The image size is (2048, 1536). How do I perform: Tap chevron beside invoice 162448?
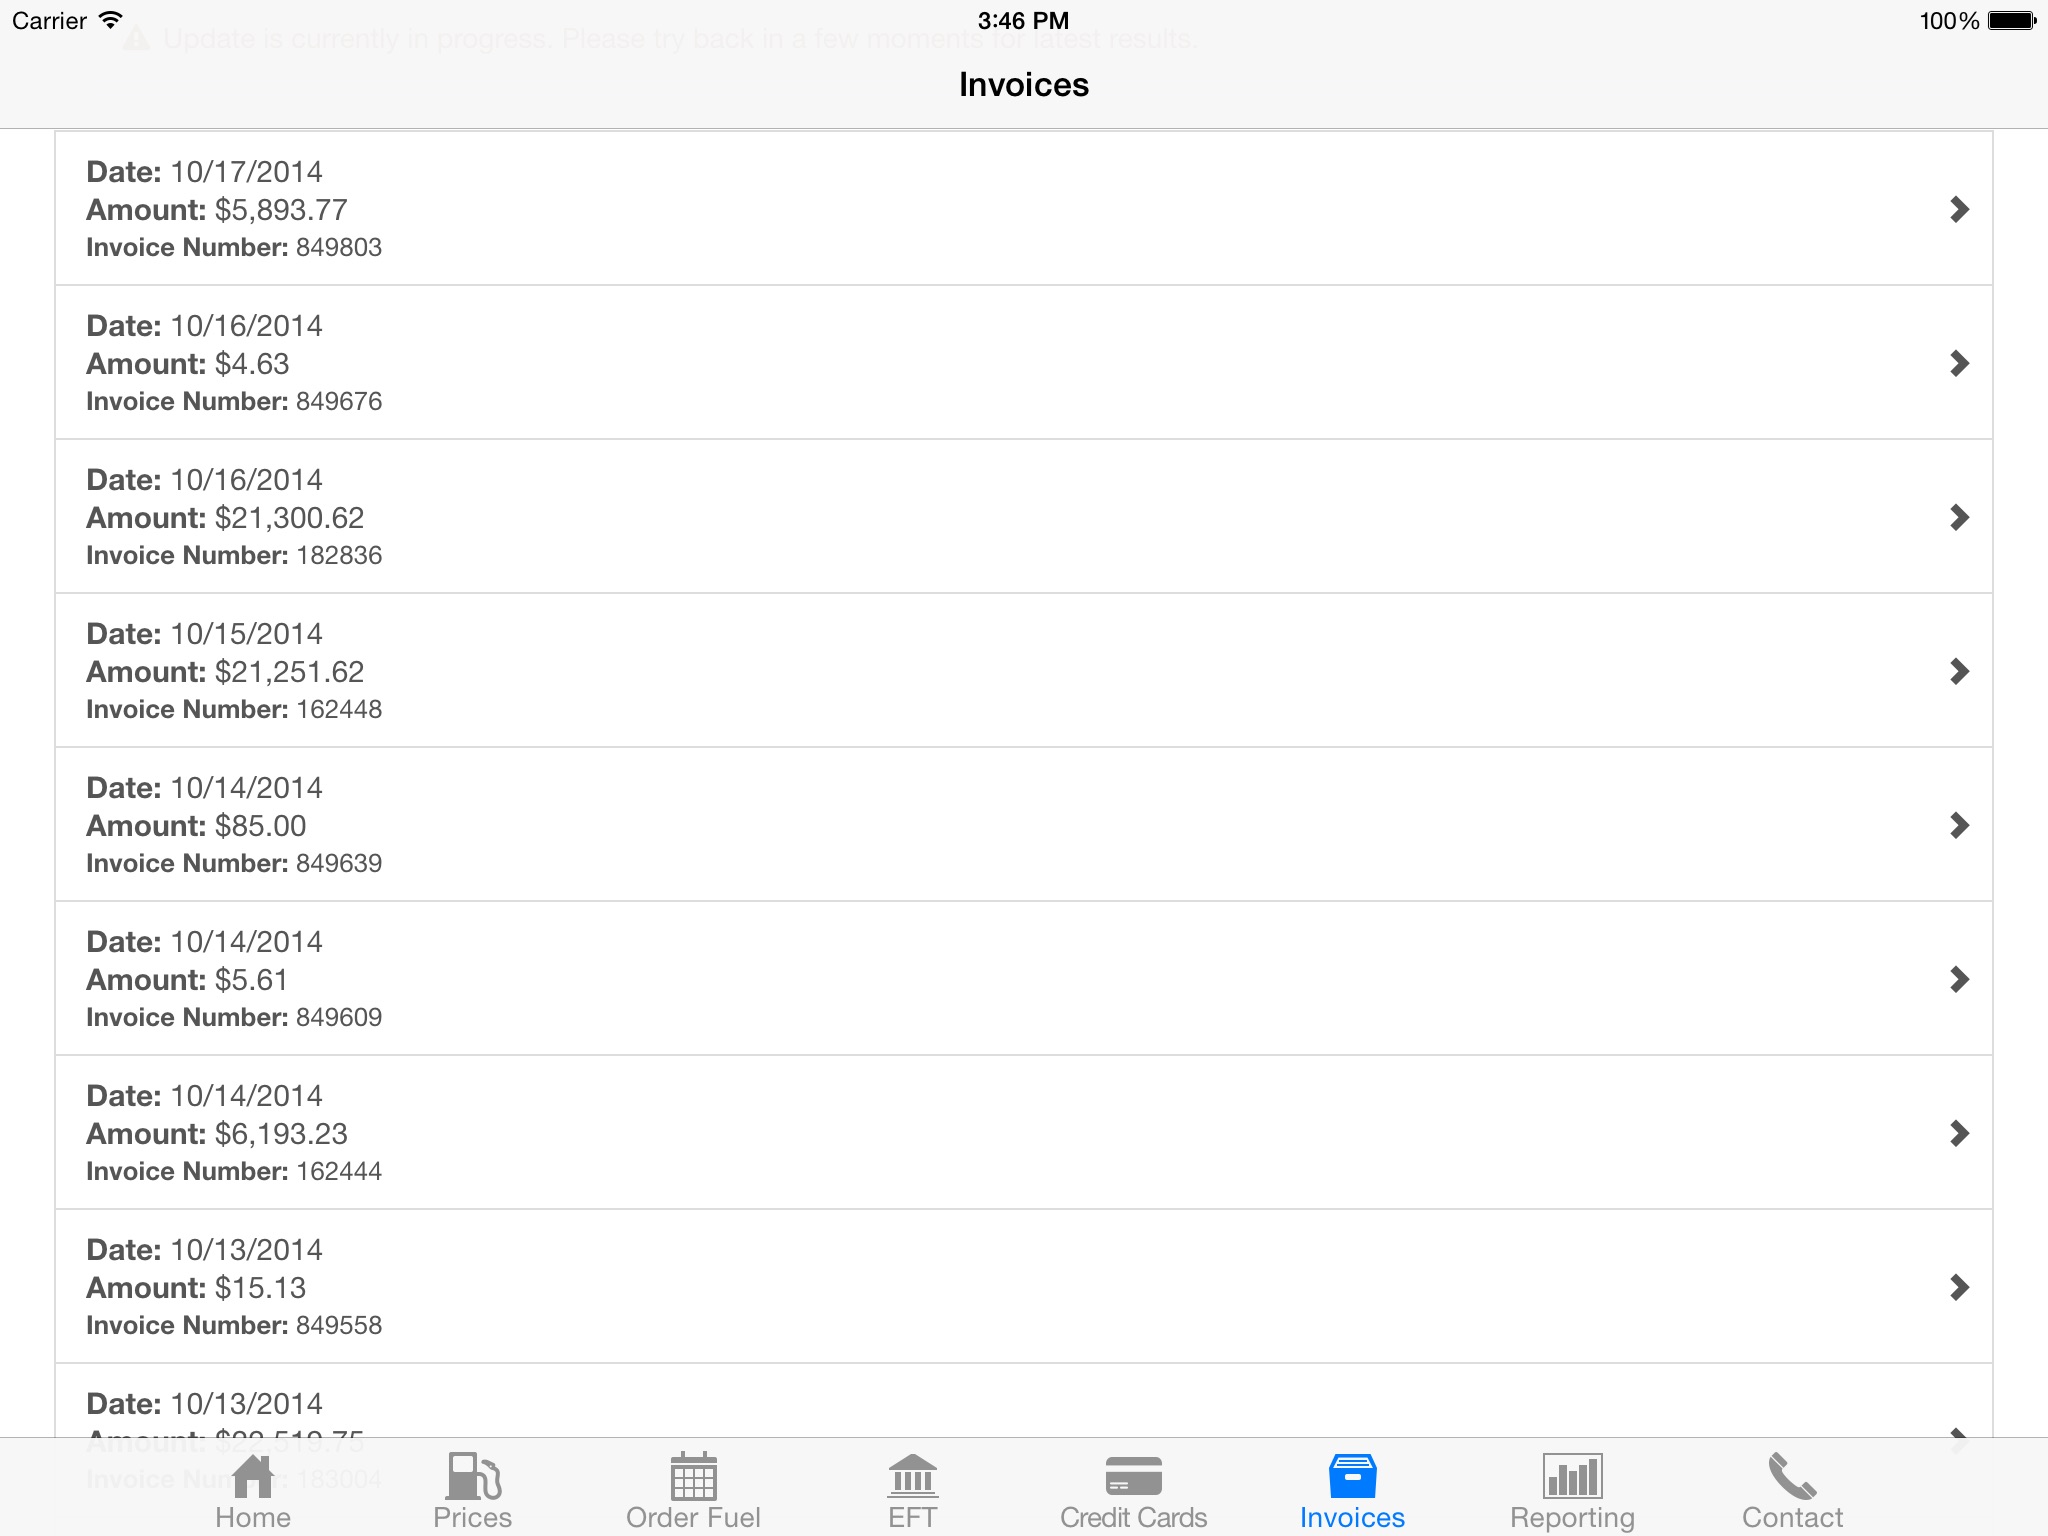pos(1959,671)
